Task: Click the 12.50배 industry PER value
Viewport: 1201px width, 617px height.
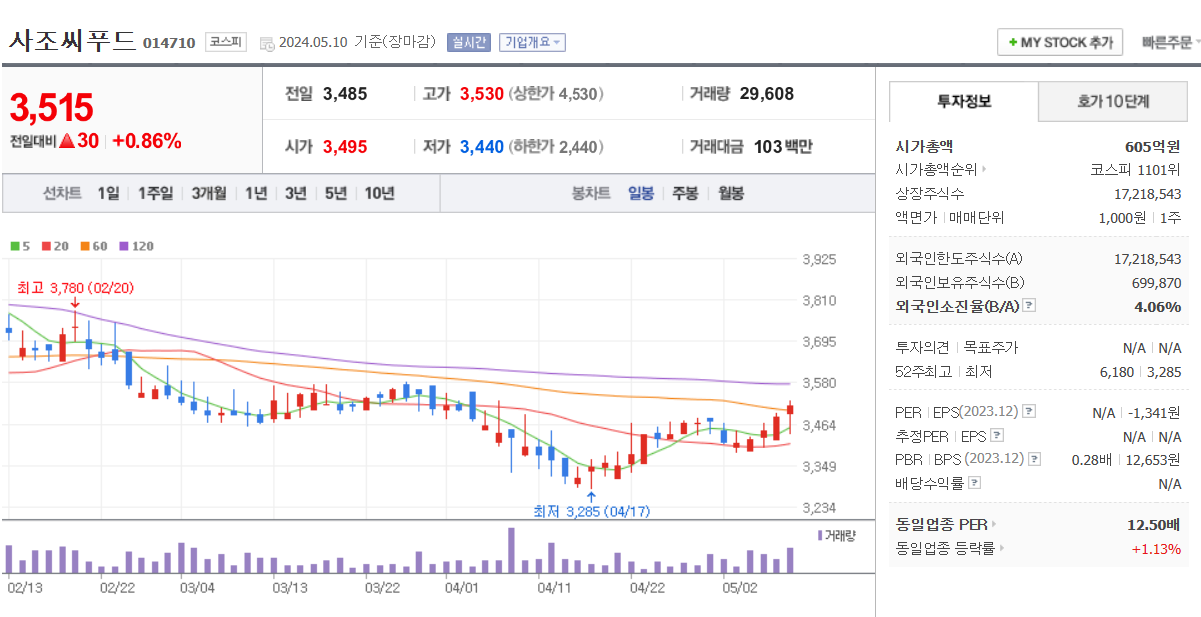Action: tap(1154, 524)
